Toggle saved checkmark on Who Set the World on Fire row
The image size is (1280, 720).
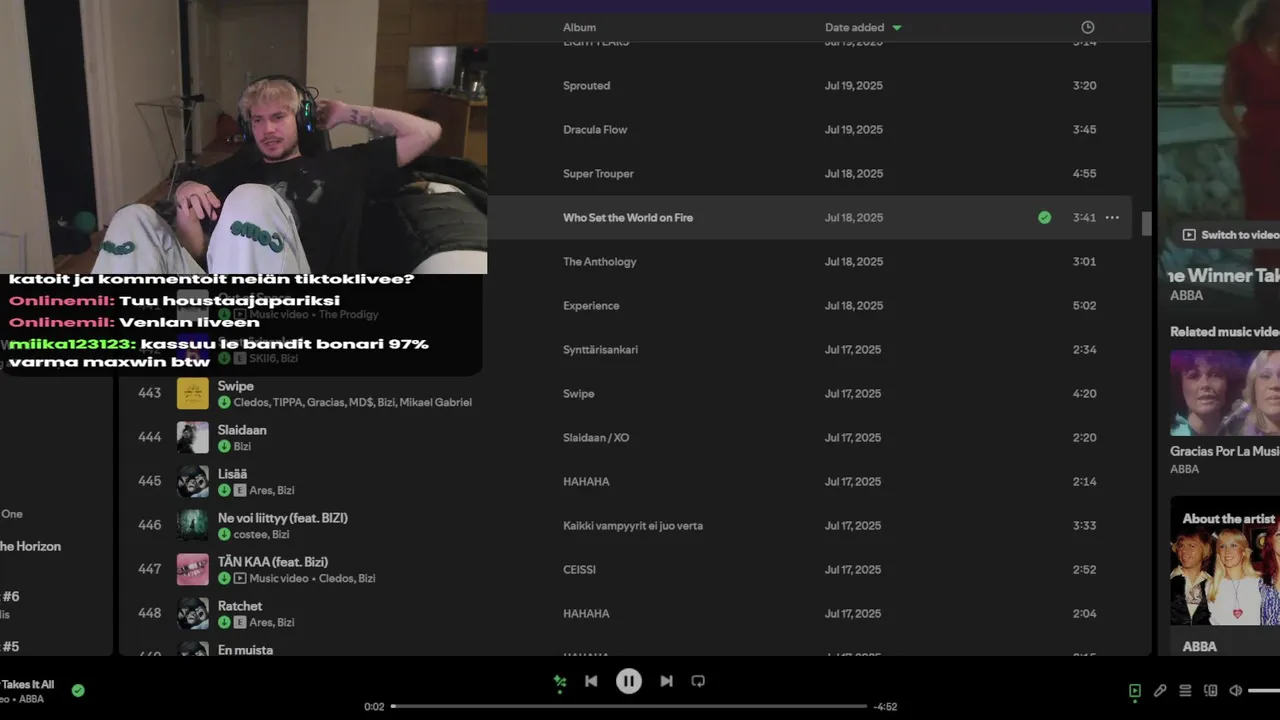(x=1044, y=217)
